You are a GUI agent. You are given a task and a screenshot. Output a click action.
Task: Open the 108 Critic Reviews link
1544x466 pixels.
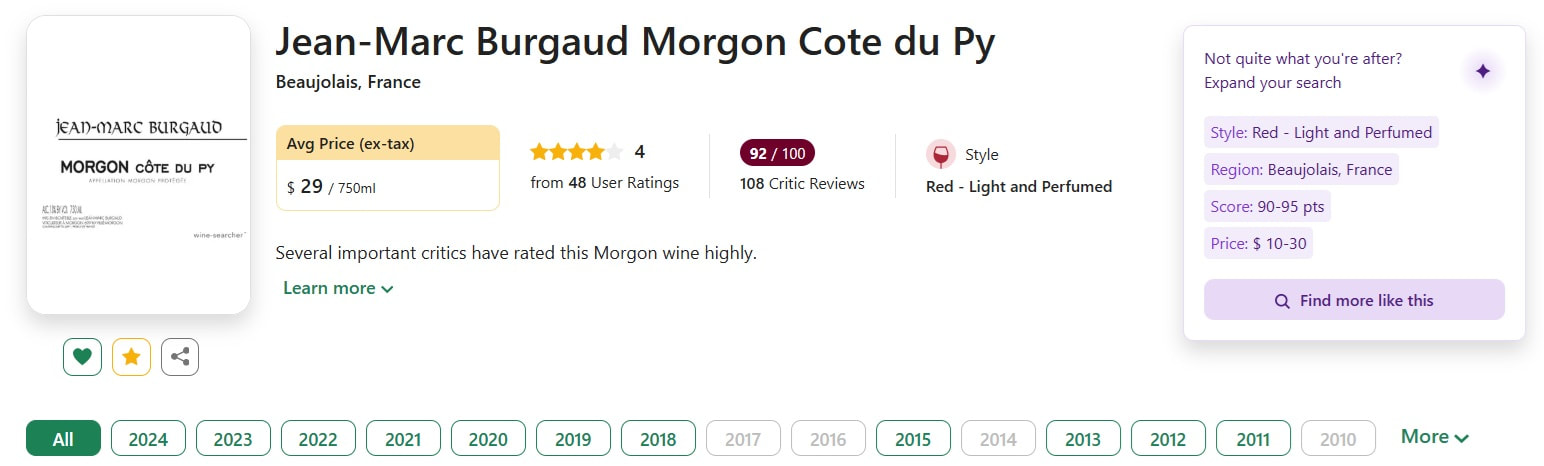[x=802, y=184]
